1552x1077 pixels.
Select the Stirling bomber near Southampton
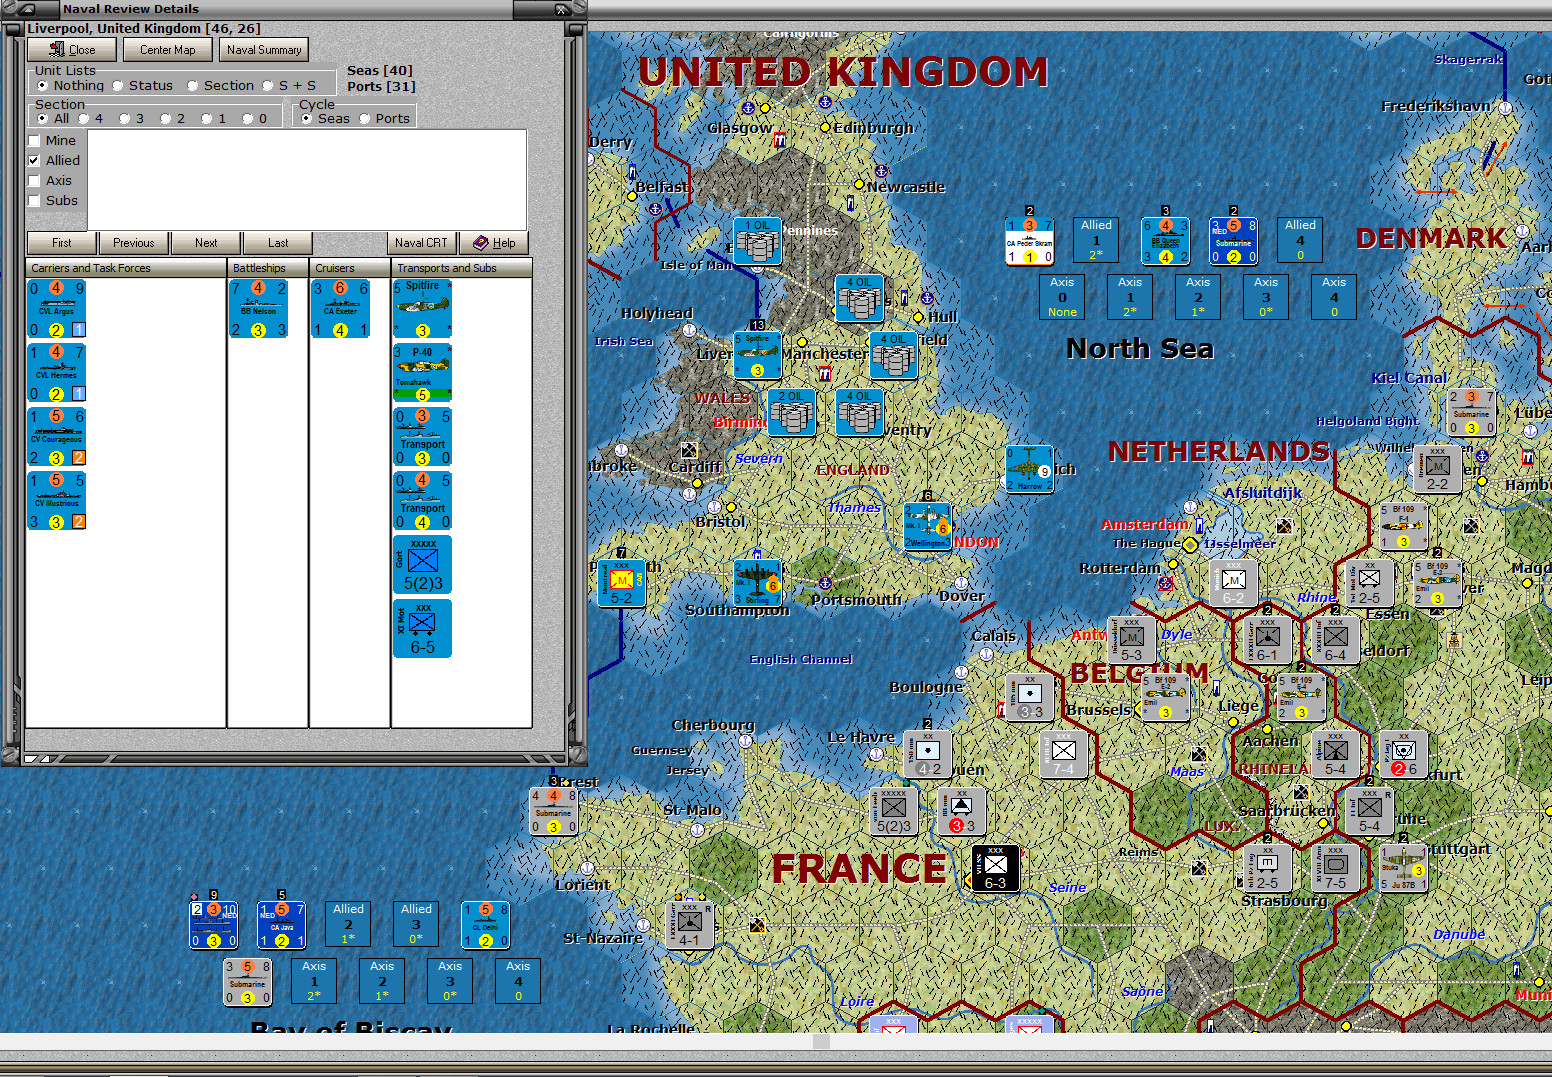point(758,582)
